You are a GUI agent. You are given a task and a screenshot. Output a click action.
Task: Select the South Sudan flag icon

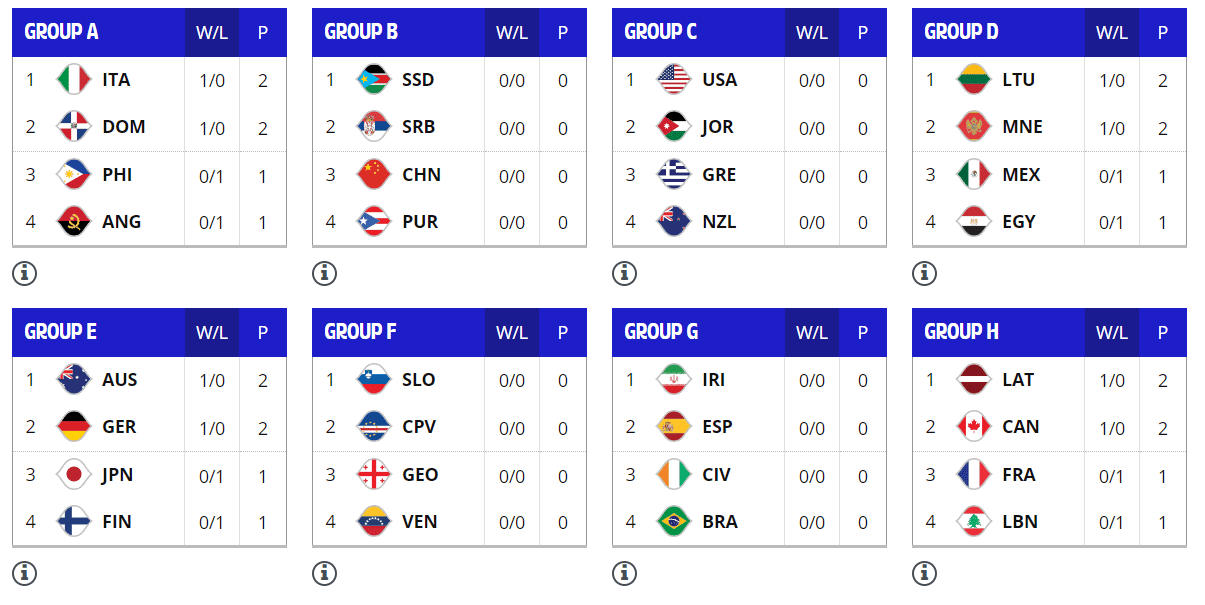[x=374, y=80]
